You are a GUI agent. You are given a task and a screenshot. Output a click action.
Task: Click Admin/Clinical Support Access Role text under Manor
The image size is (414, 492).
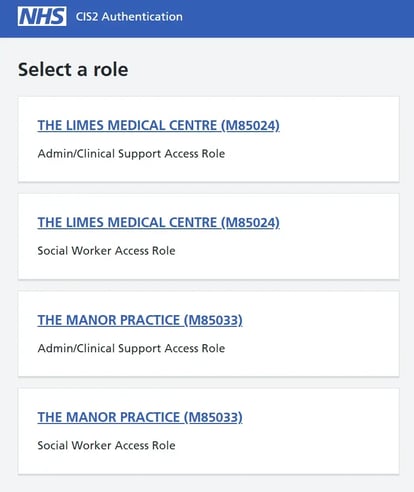(x=131, y=348)
